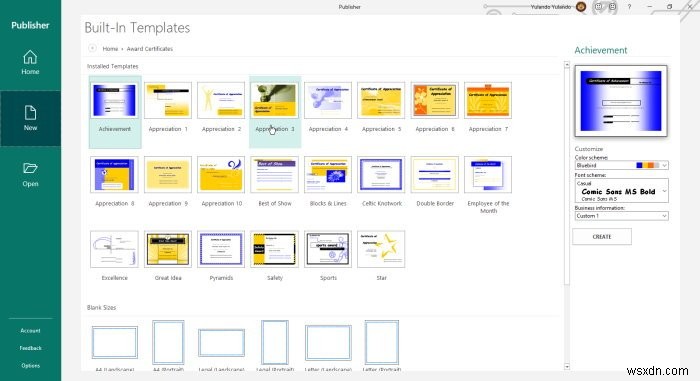The height and width of the screenshot is (381, 700).
Task: Click the scrollbar up arrow
Action: point(567,65)
